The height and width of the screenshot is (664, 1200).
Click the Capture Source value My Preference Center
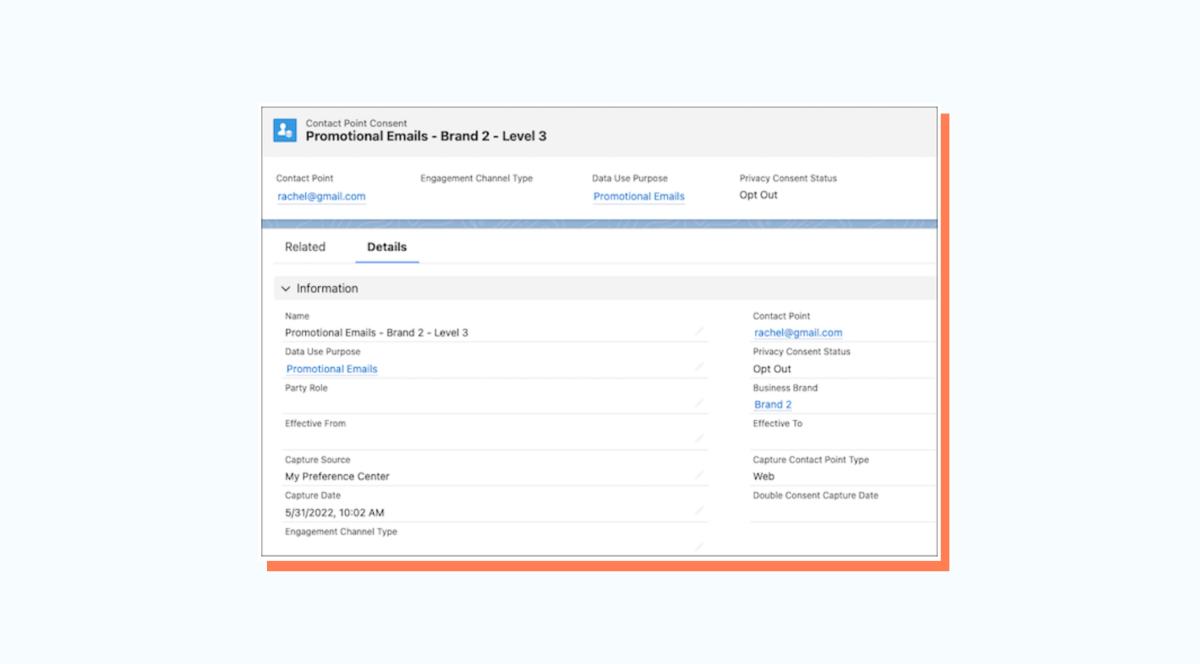[x=337, y=477]
